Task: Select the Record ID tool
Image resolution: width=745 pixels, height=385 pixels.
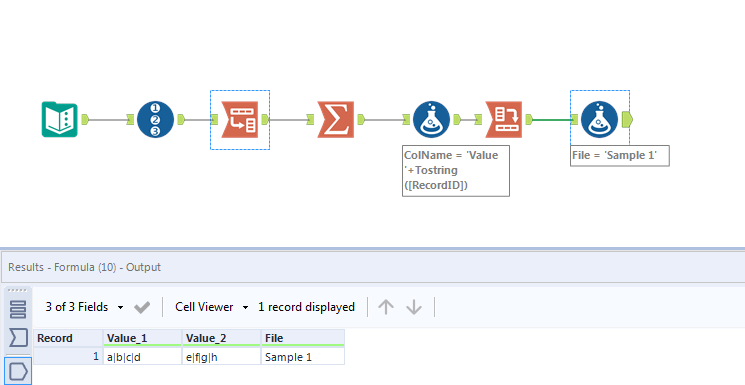Action: (155, 119)
